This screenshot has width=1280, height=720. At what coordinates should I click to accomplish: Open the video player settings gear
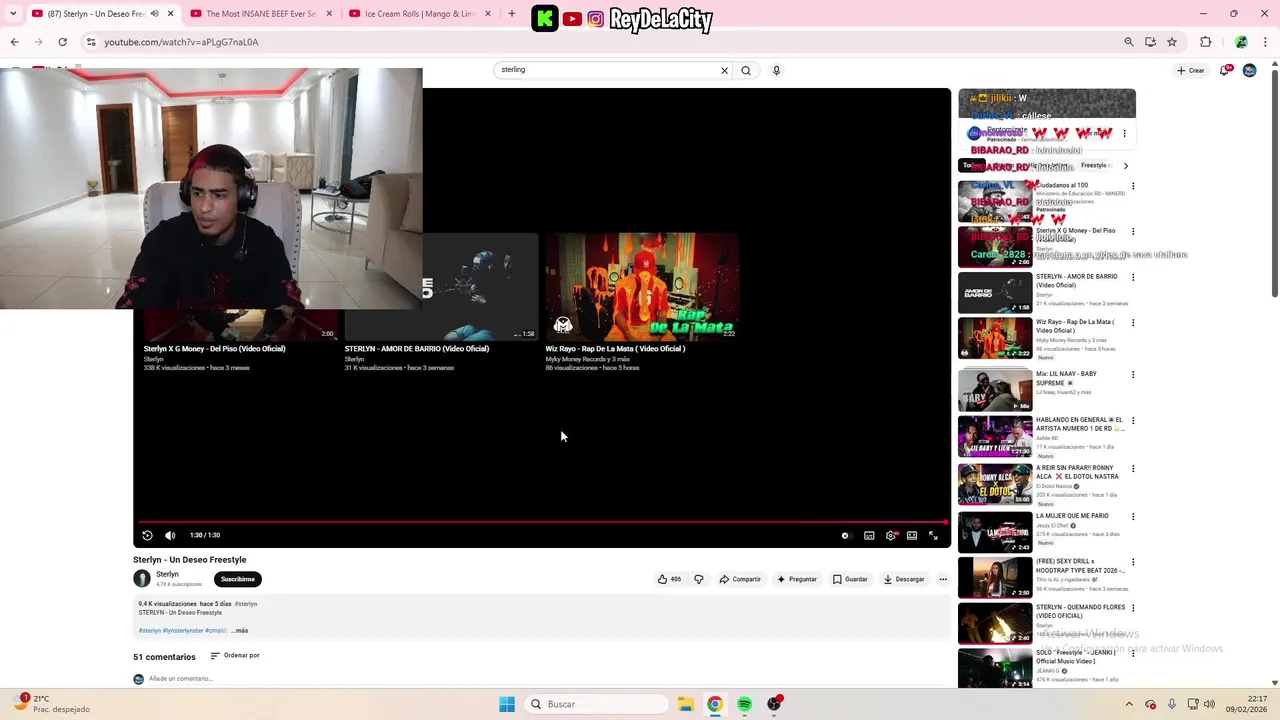(891, 535)
